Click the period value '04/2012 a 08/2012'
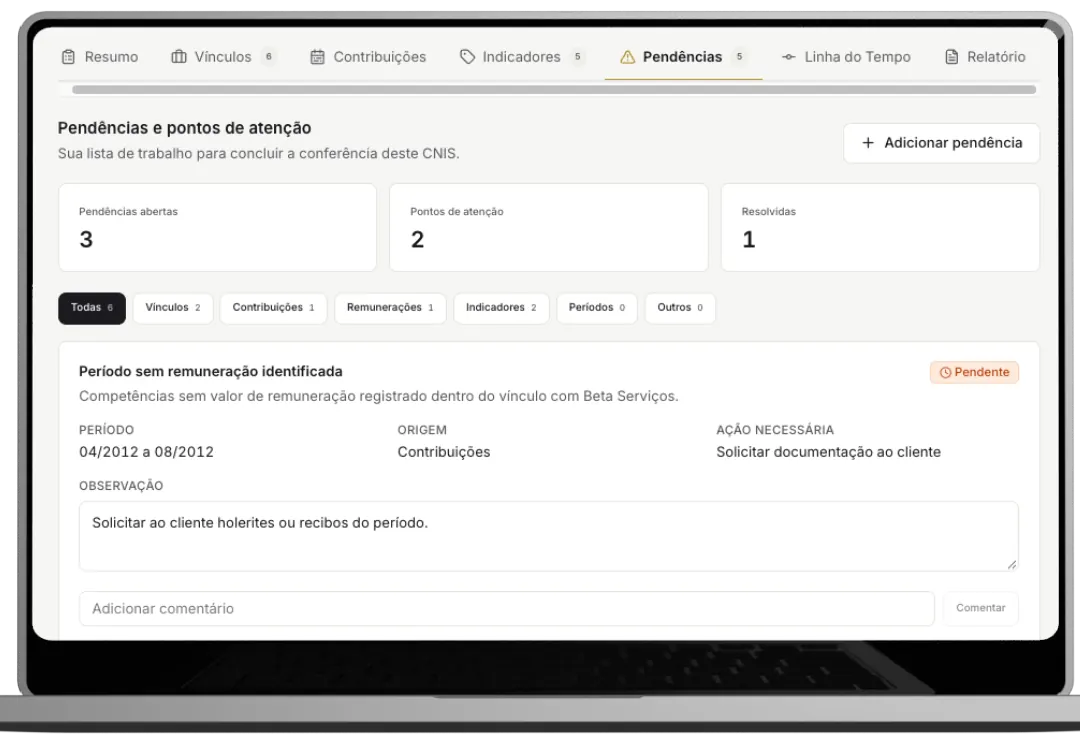Viewport: 1080px width, 744px height. click(x=147, y=452)
